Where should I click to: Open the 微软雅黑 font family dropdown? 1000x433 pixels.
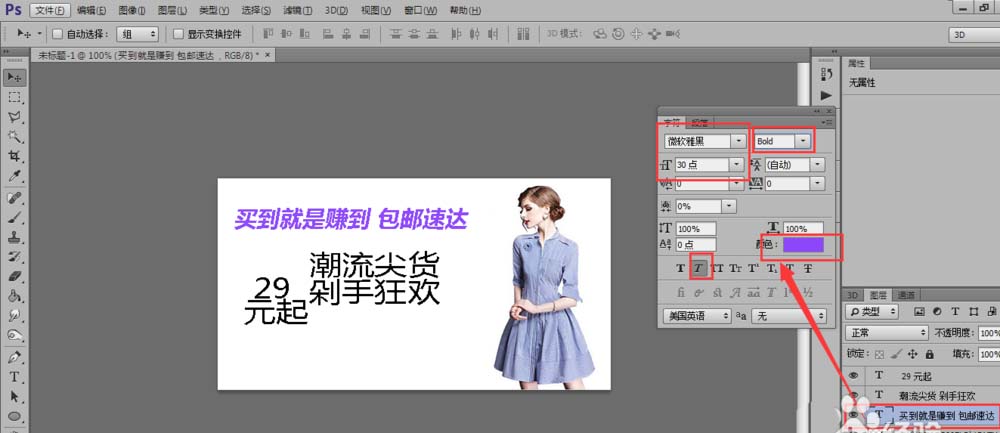tap(739, 141)
